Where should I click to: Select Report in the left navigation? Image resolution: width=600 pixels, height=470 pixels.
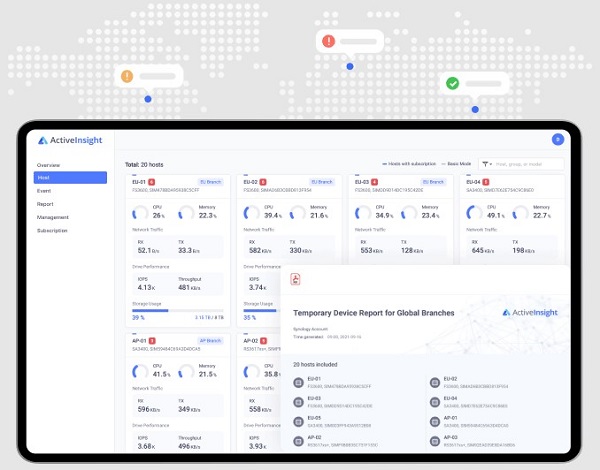[46, 203]
